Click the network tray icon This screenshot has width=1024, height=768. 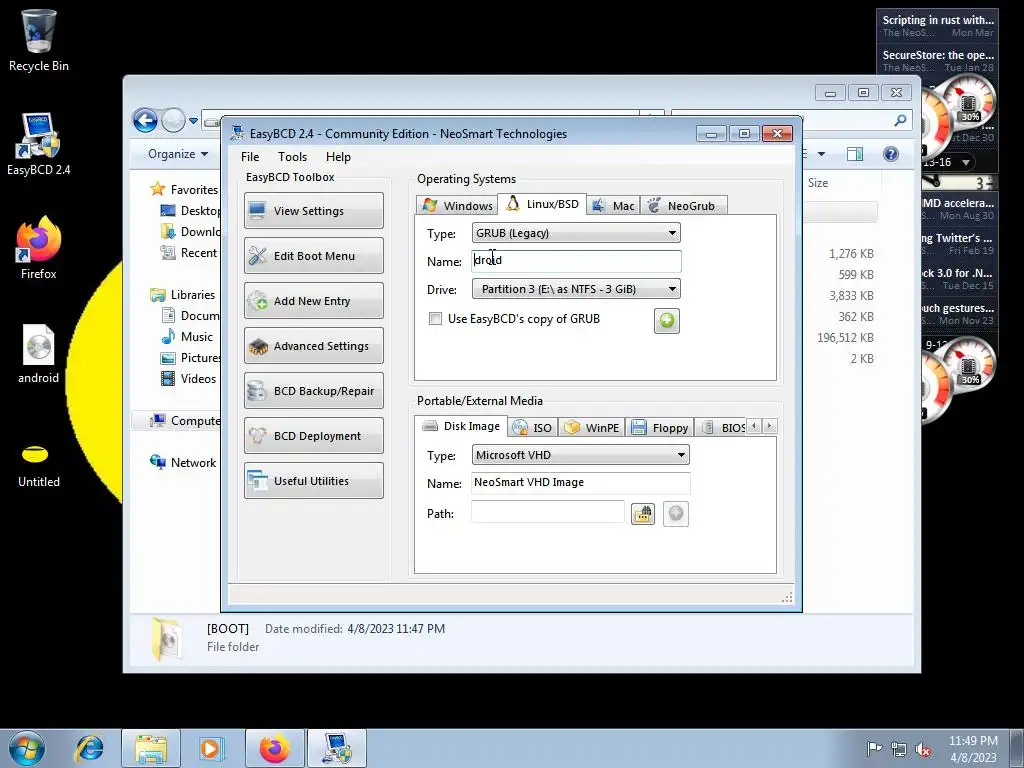click(x=899, y=749)
